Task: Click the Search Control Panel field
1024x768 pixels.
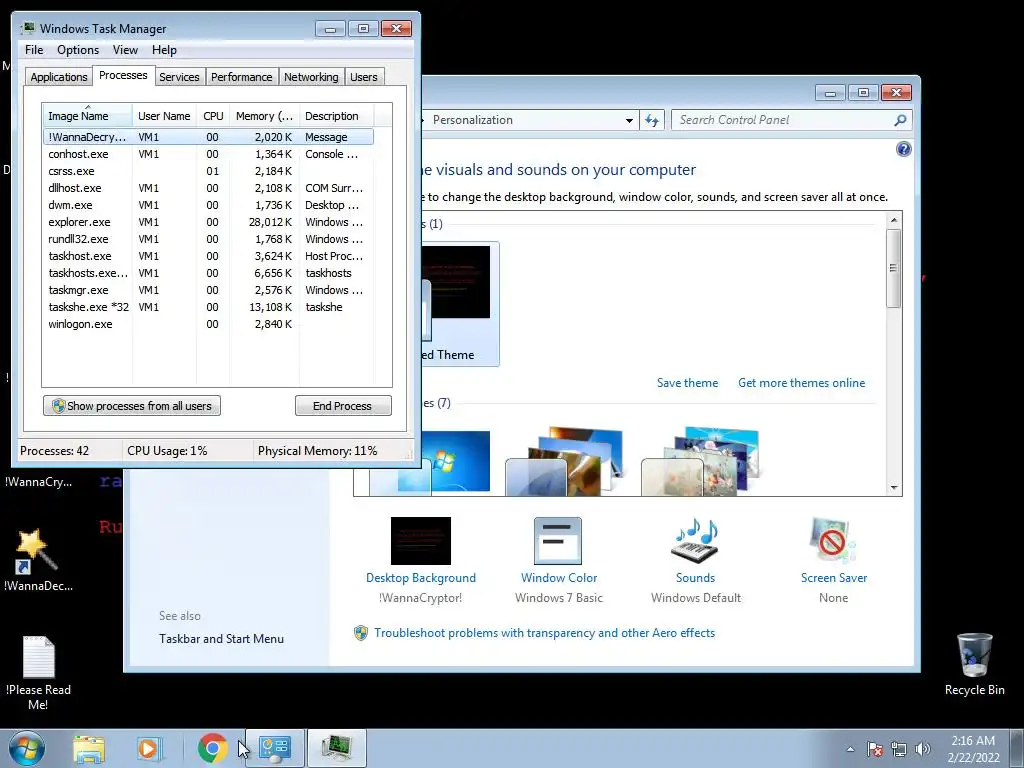Action: [x=791, y=120]
